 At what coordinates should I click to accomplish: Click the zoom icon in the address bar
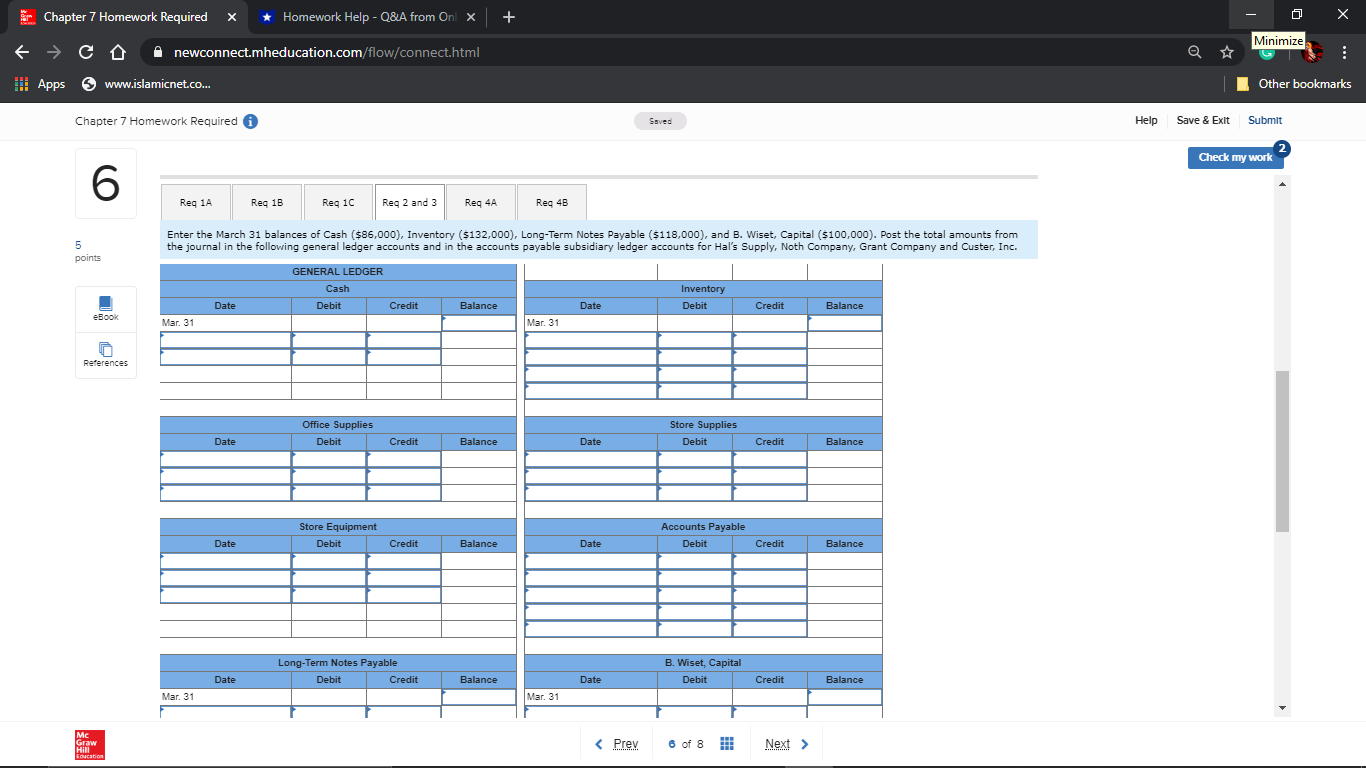(1194, 51)
